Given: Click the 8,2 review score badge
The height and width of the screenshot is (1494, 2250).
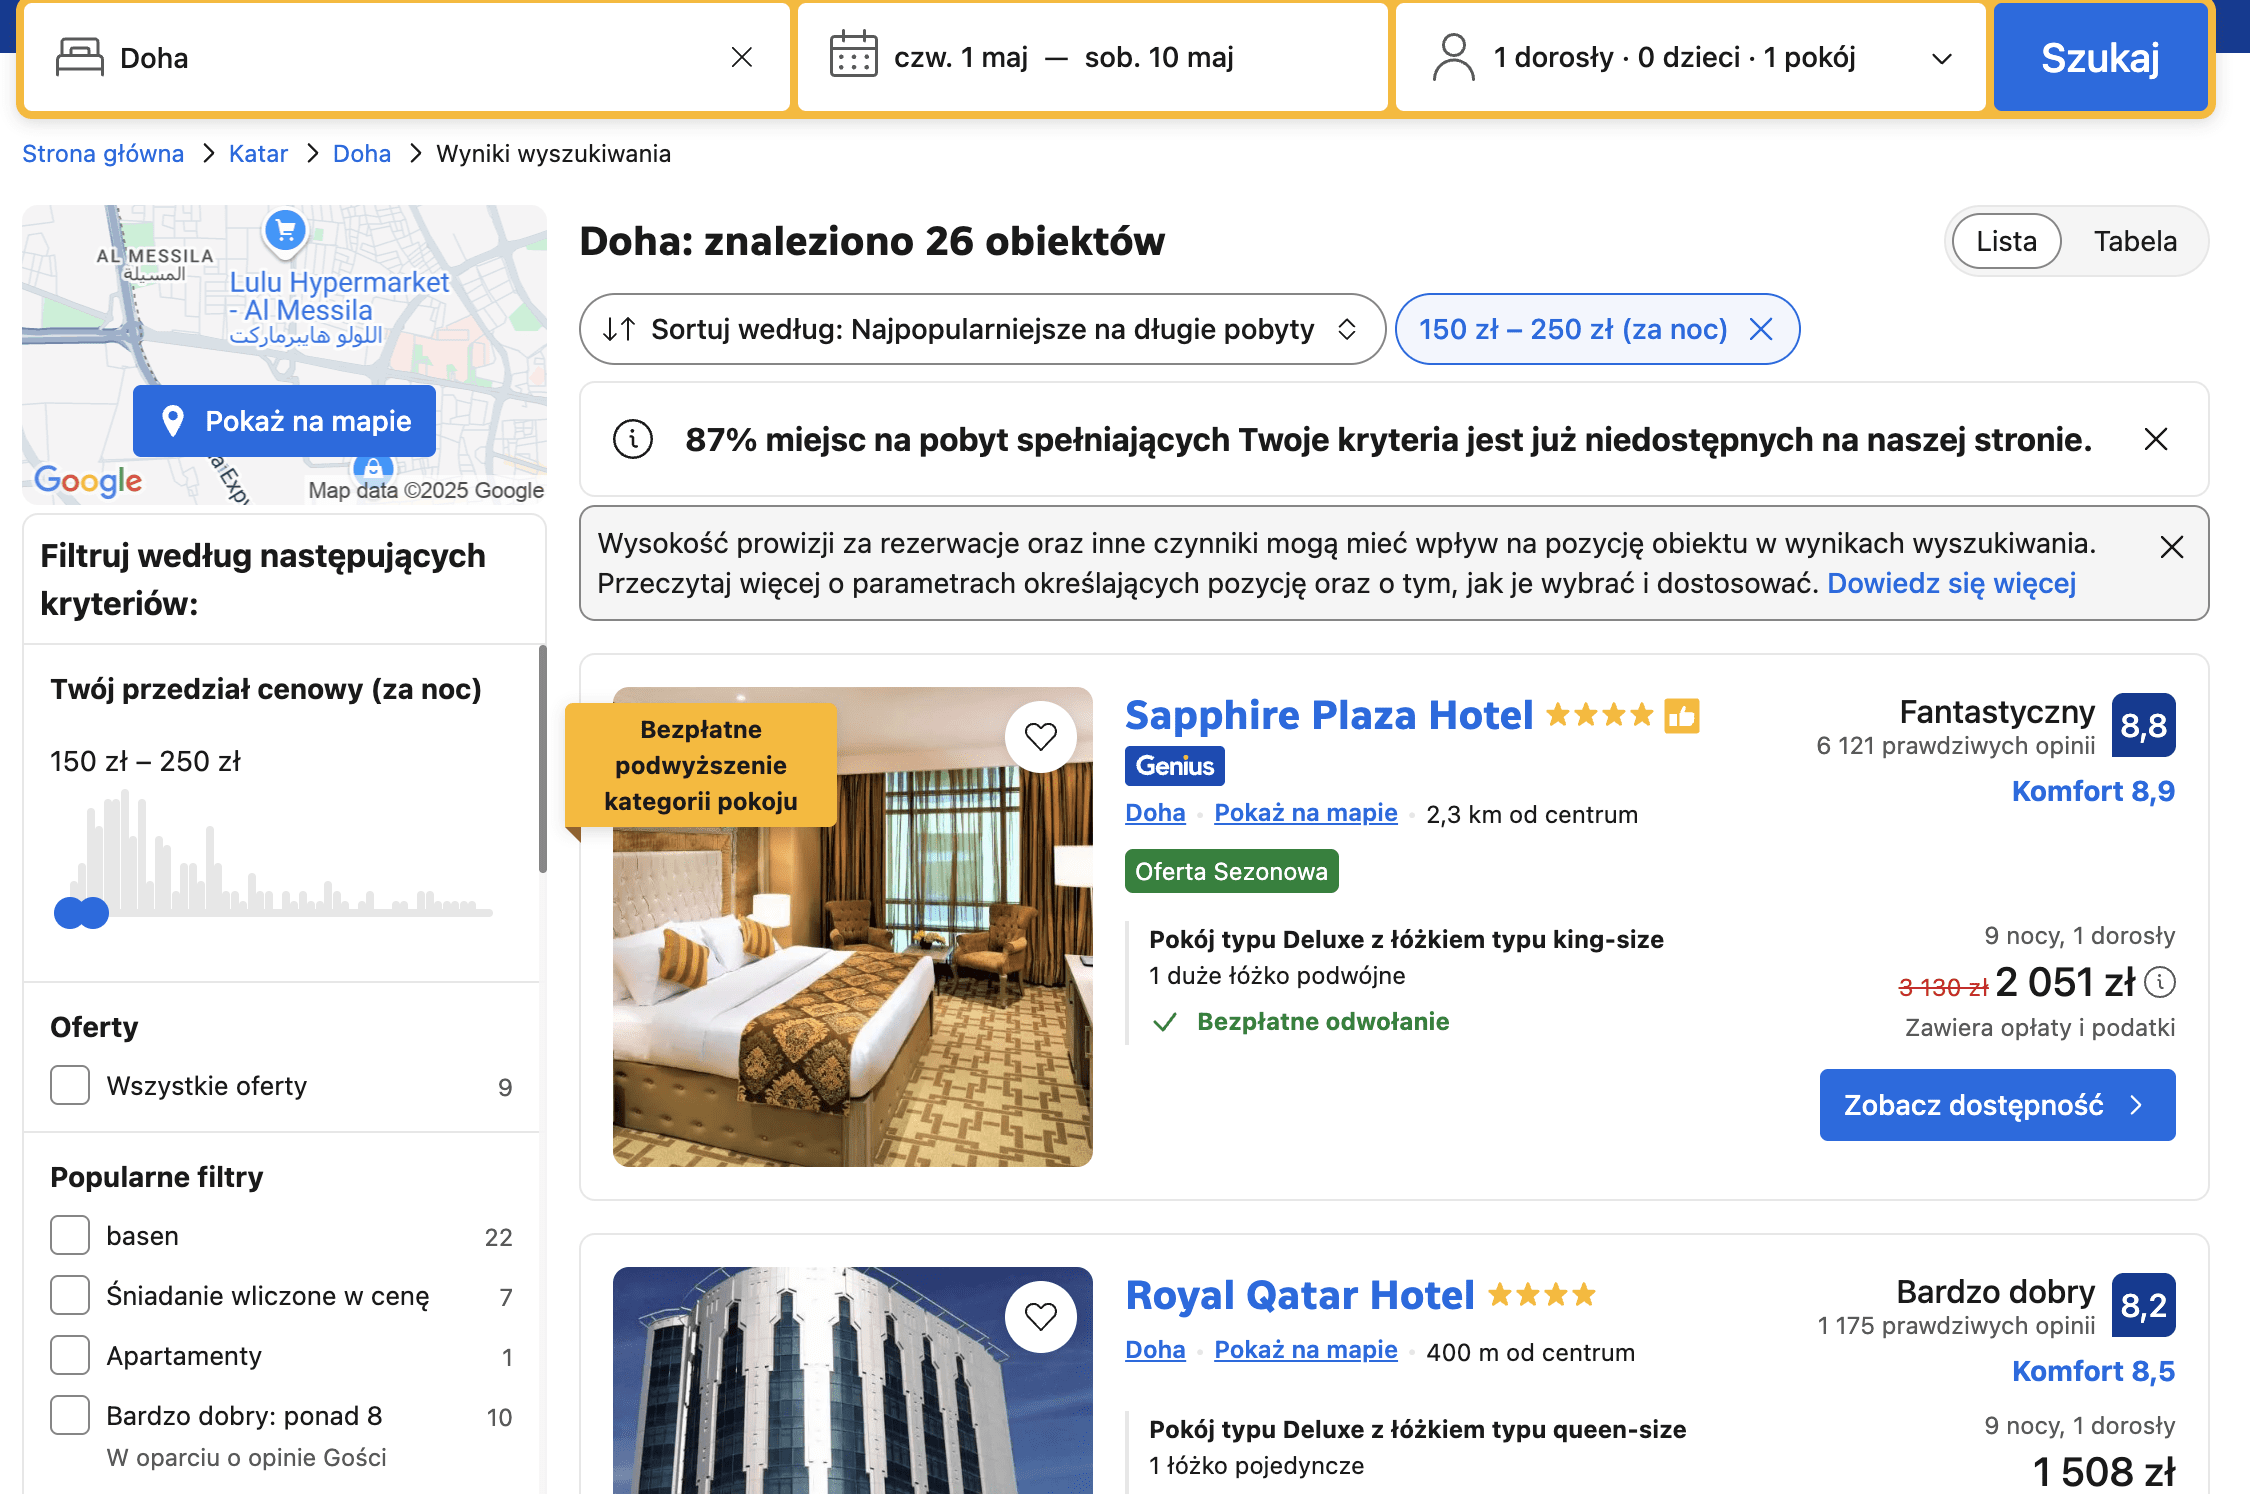Looking at the screenshot, I should [2143, 1305].
